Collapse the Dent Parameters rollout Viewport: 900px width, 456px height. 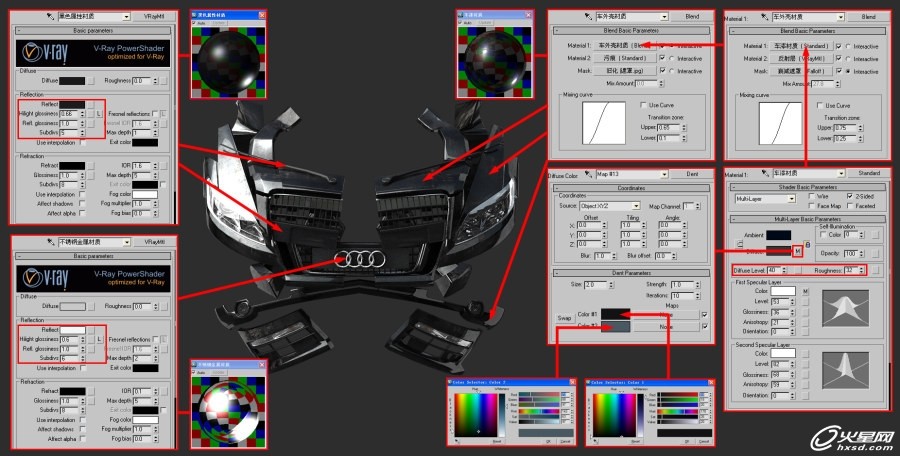631,273
